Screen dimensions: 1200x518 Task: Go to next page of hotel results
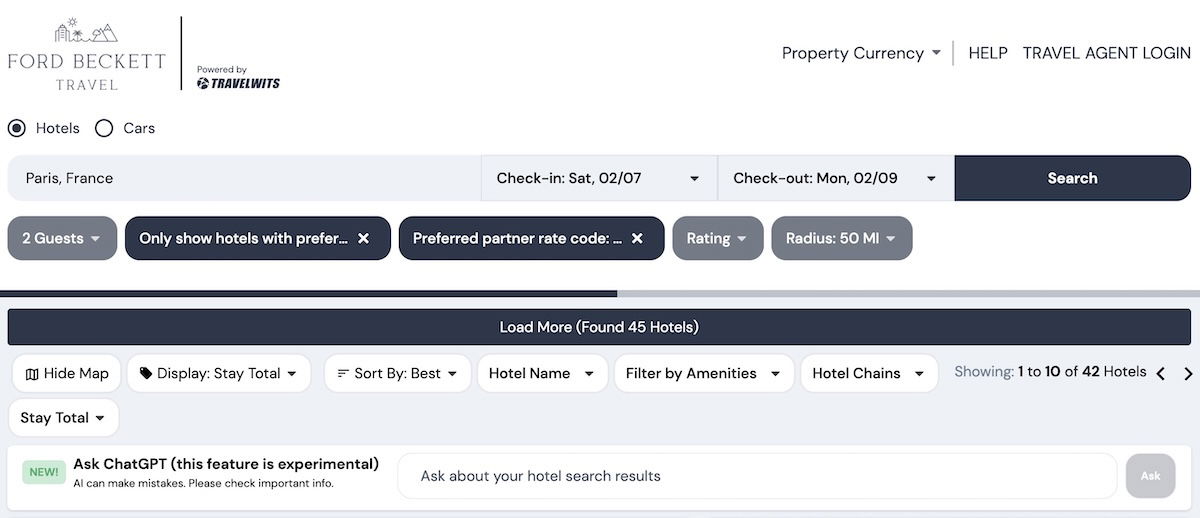1188,373
